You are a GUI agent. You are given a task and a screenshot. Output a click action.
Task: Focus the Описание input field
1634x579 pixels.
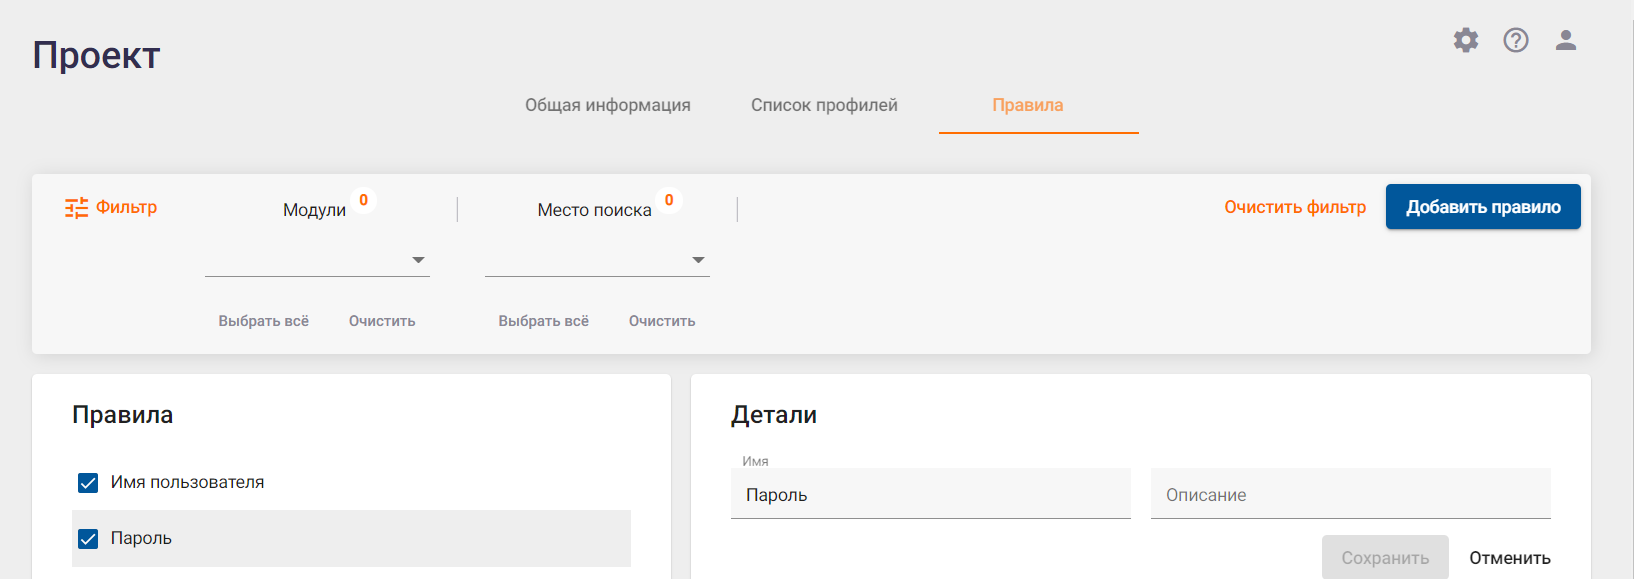[x=1351, y=494]
